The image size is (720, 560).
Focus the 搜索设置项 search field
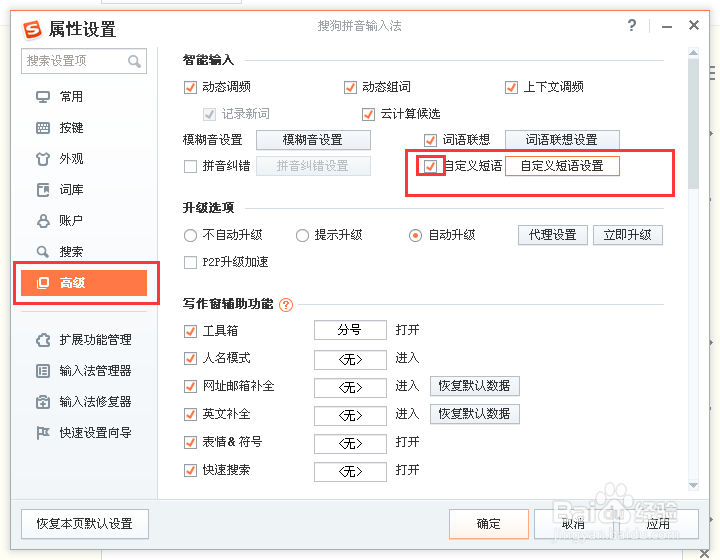tap(84, 61)
